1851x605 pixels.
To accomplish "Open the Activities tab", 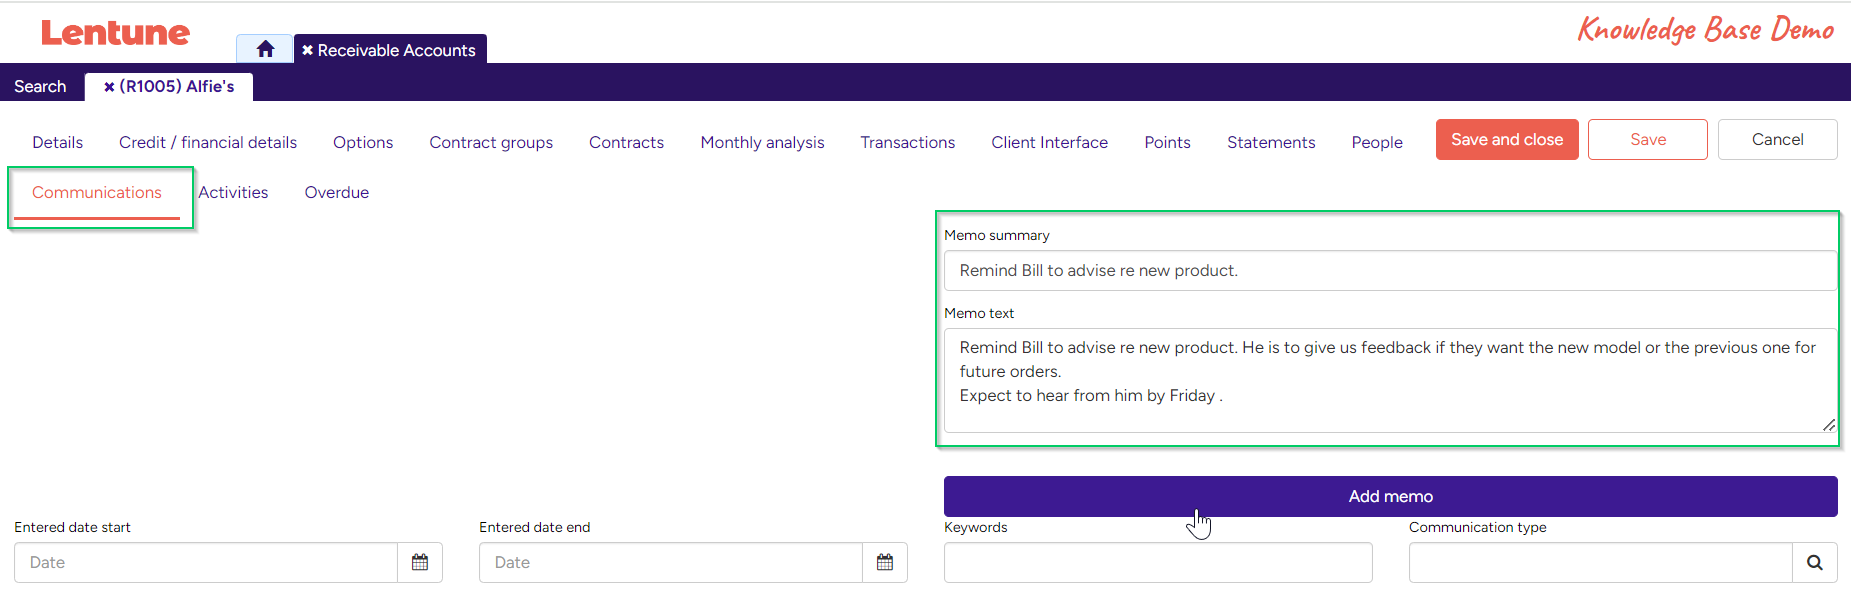I will point(233,192).
